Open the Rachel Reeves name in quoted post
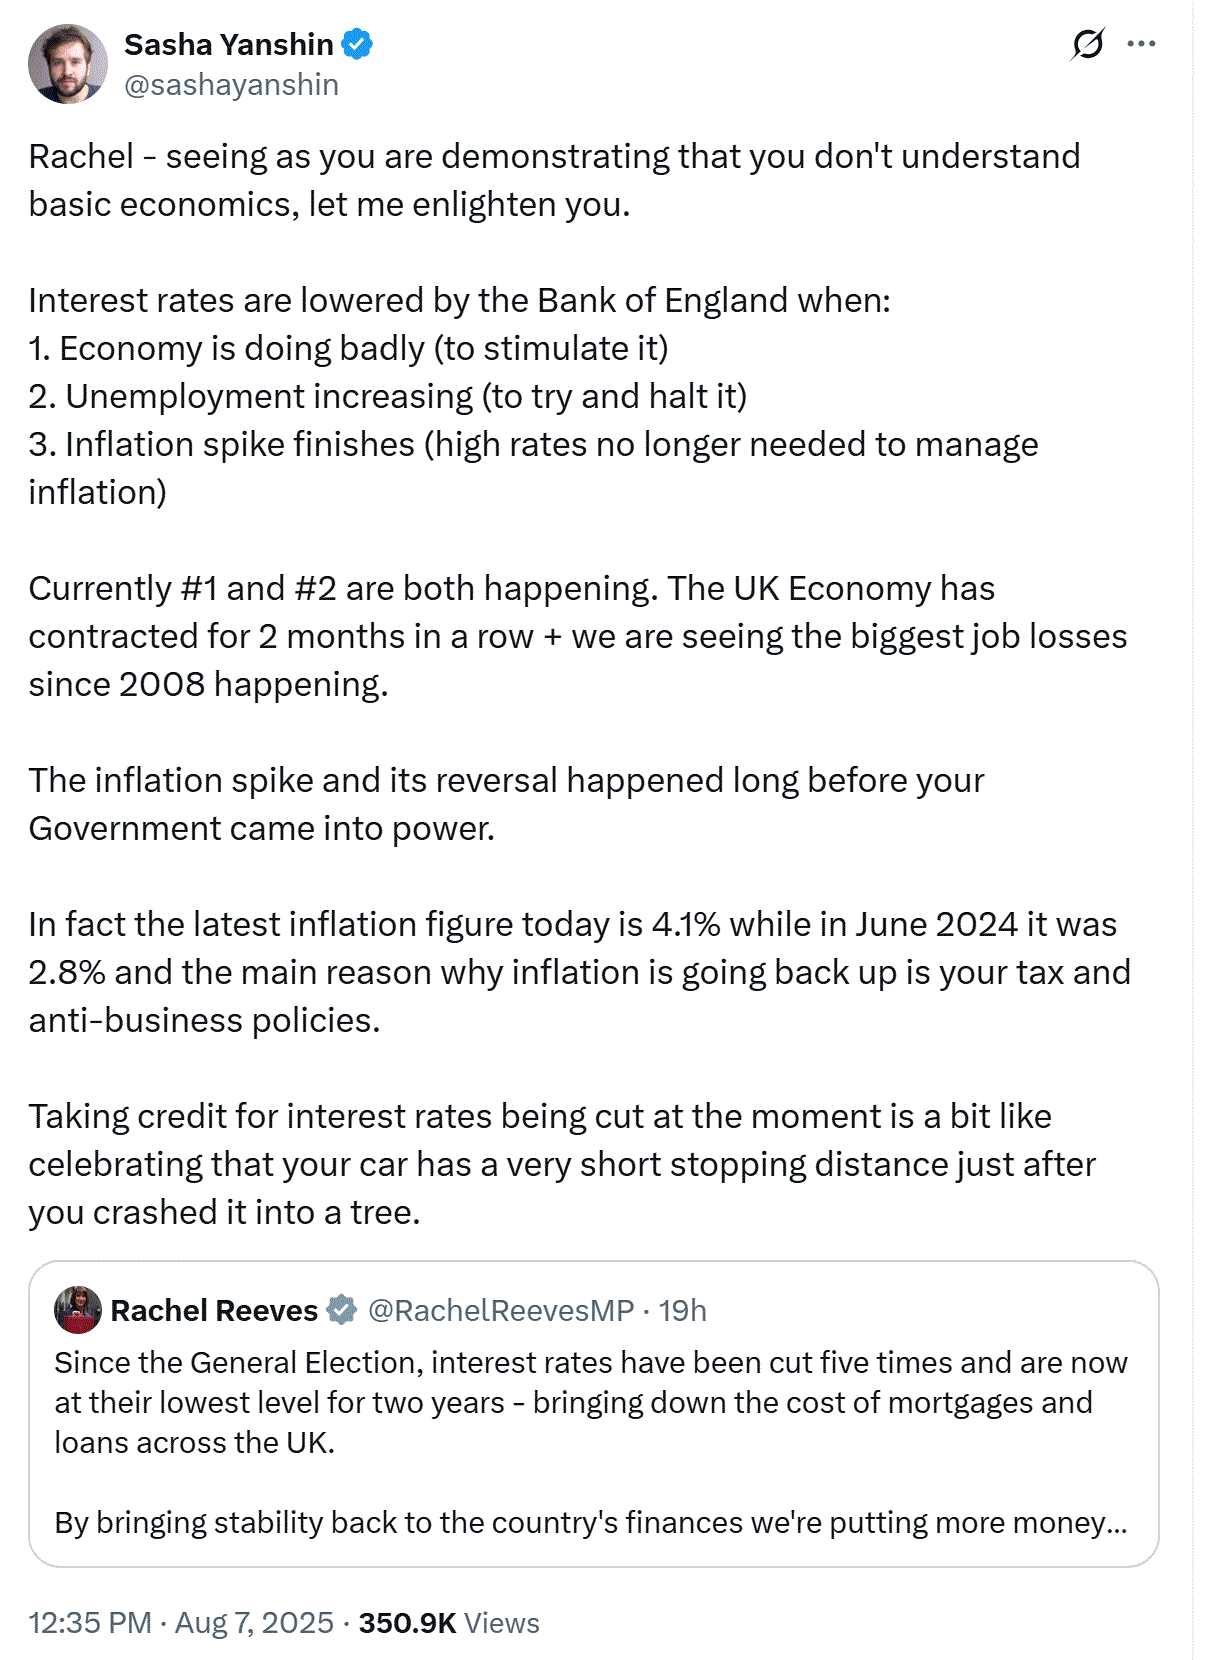 [214, 1310]
